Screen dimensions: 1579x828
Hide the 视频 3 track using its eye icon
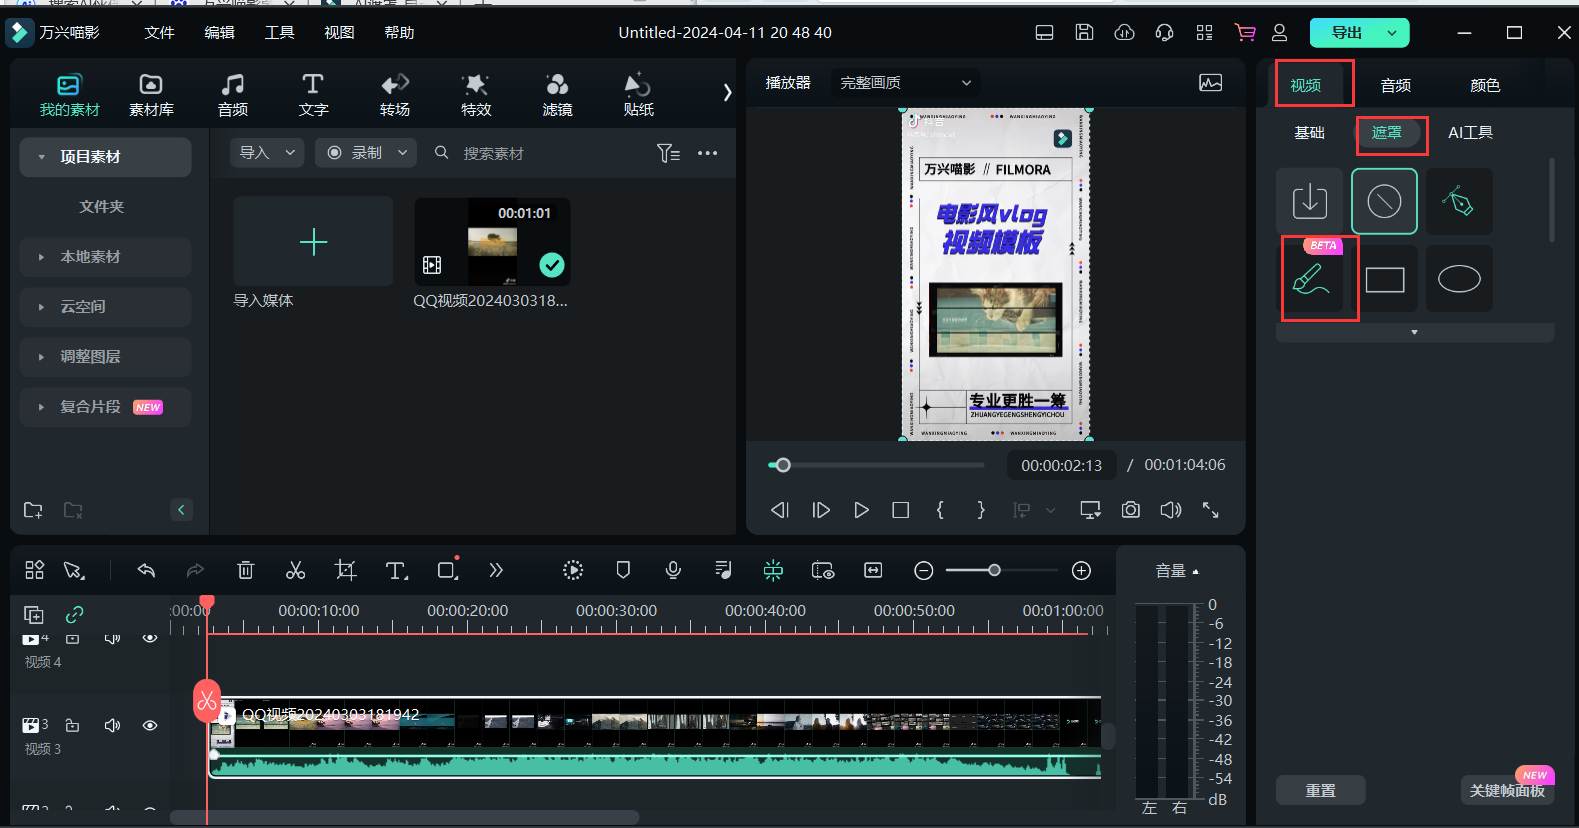[x=150, y=725]
